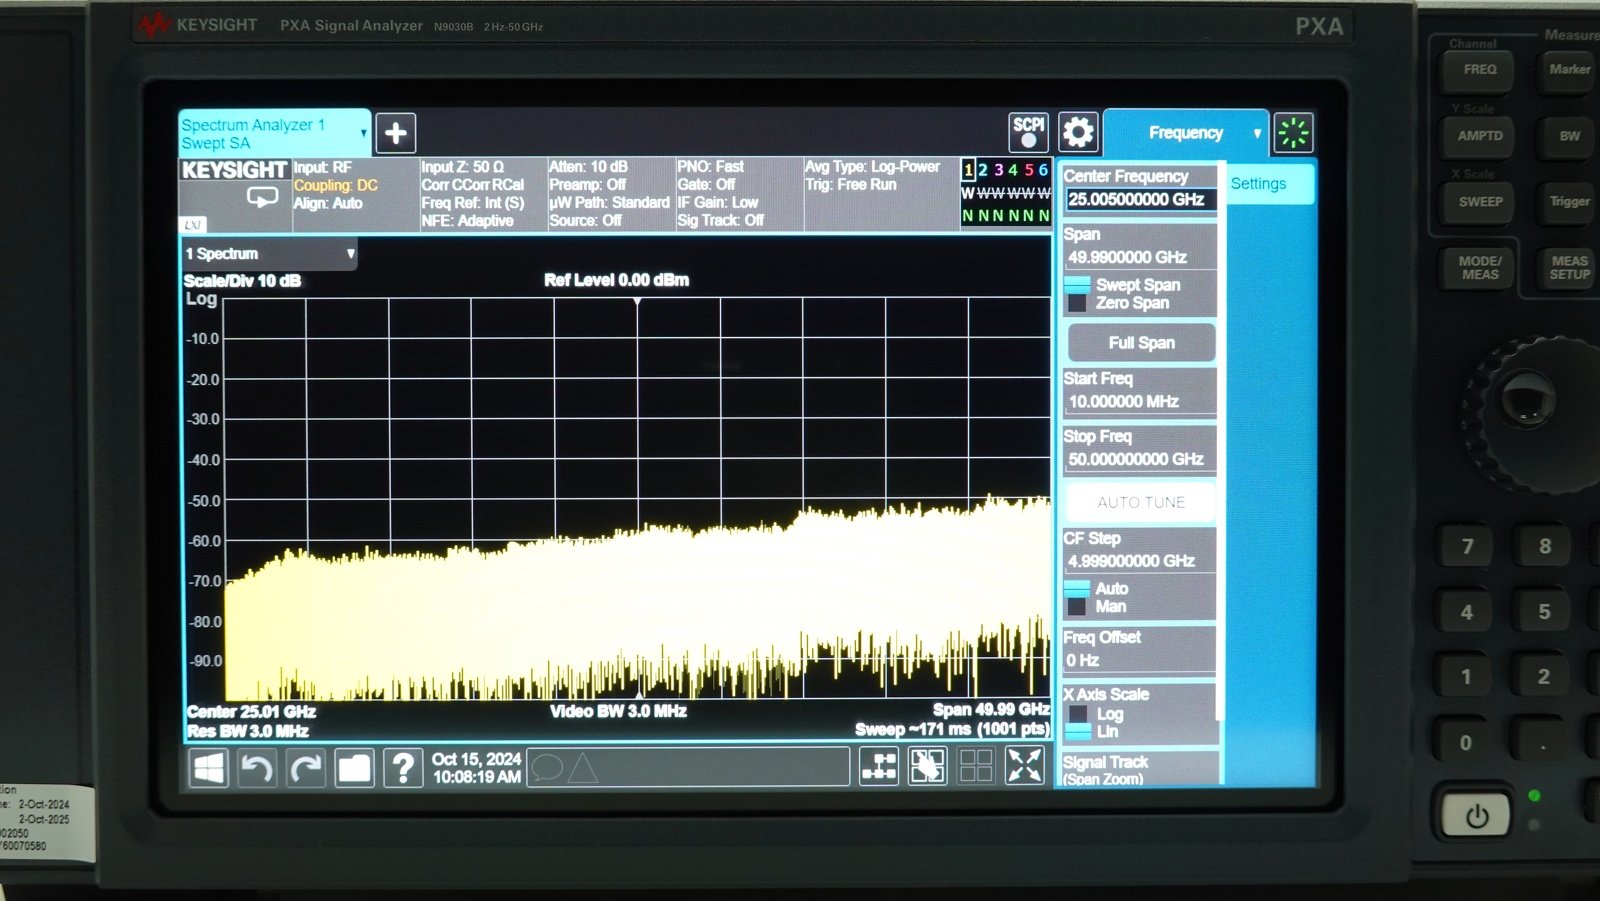Select trace number 2 indicator
The image size is (1600, 901).
pyautogui.click(x=983, y=170)
